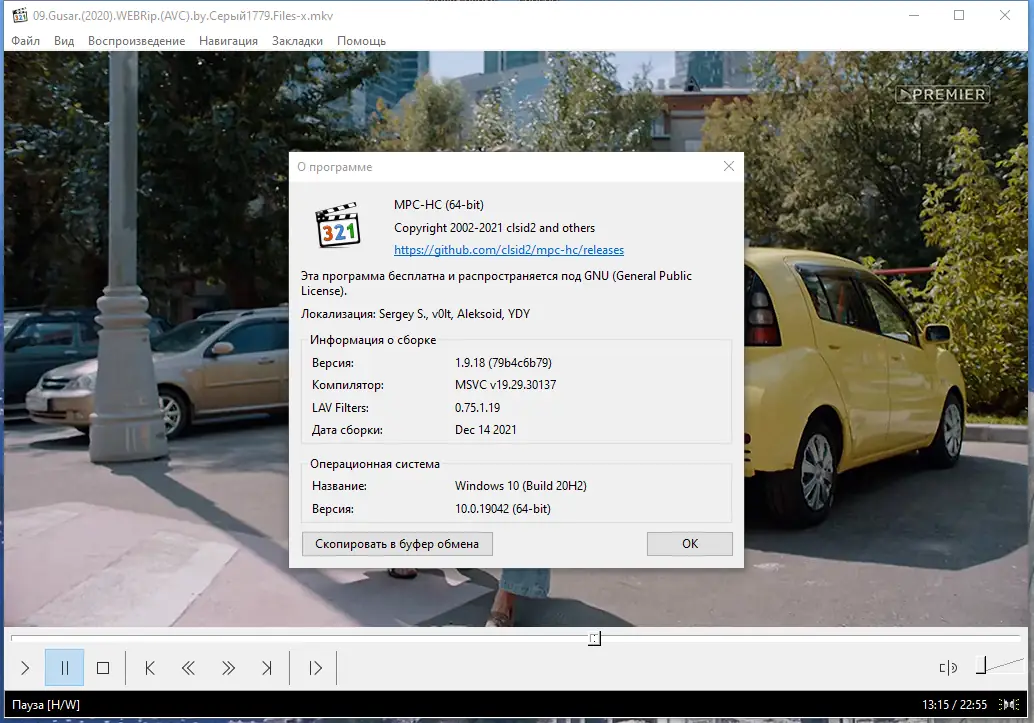Click the MPC-HC title bar app icon
The width and height of the screenshot is (1034, 723).
pyautogui.click(x=20, y=15)
